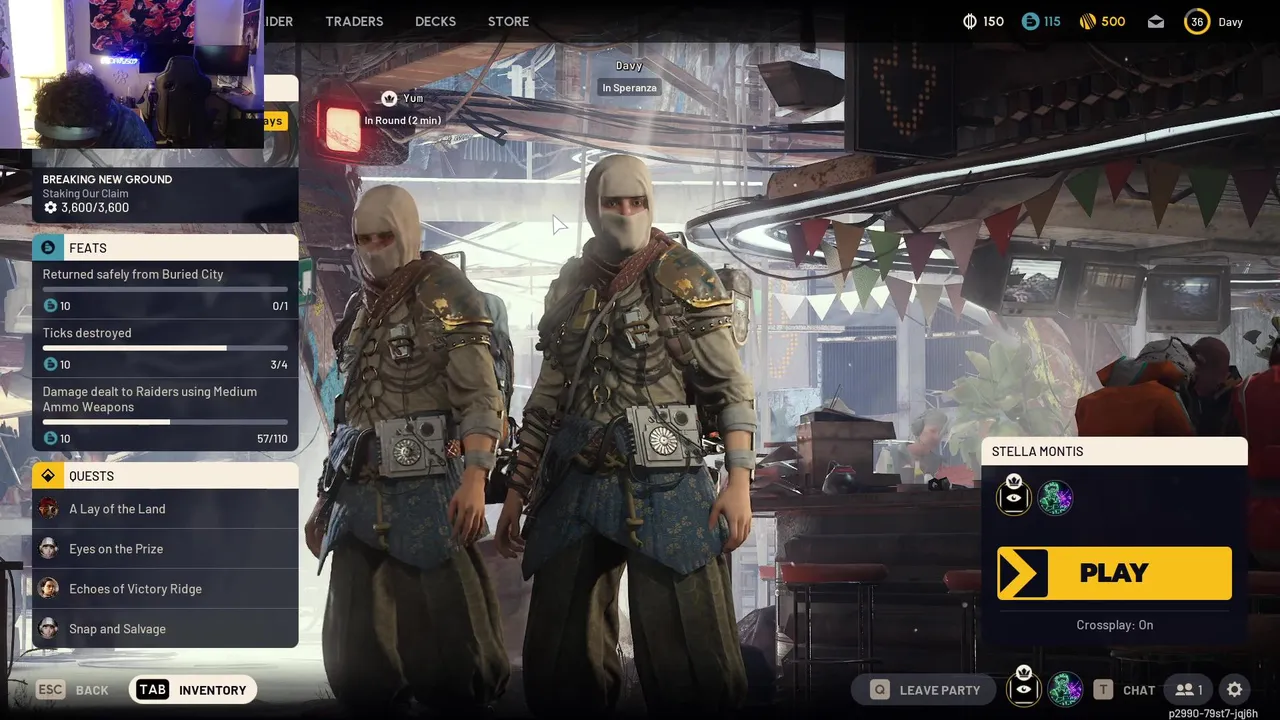Open the Feats panel header
This screenshot has width=1280, height=720.
coord(165,248)
